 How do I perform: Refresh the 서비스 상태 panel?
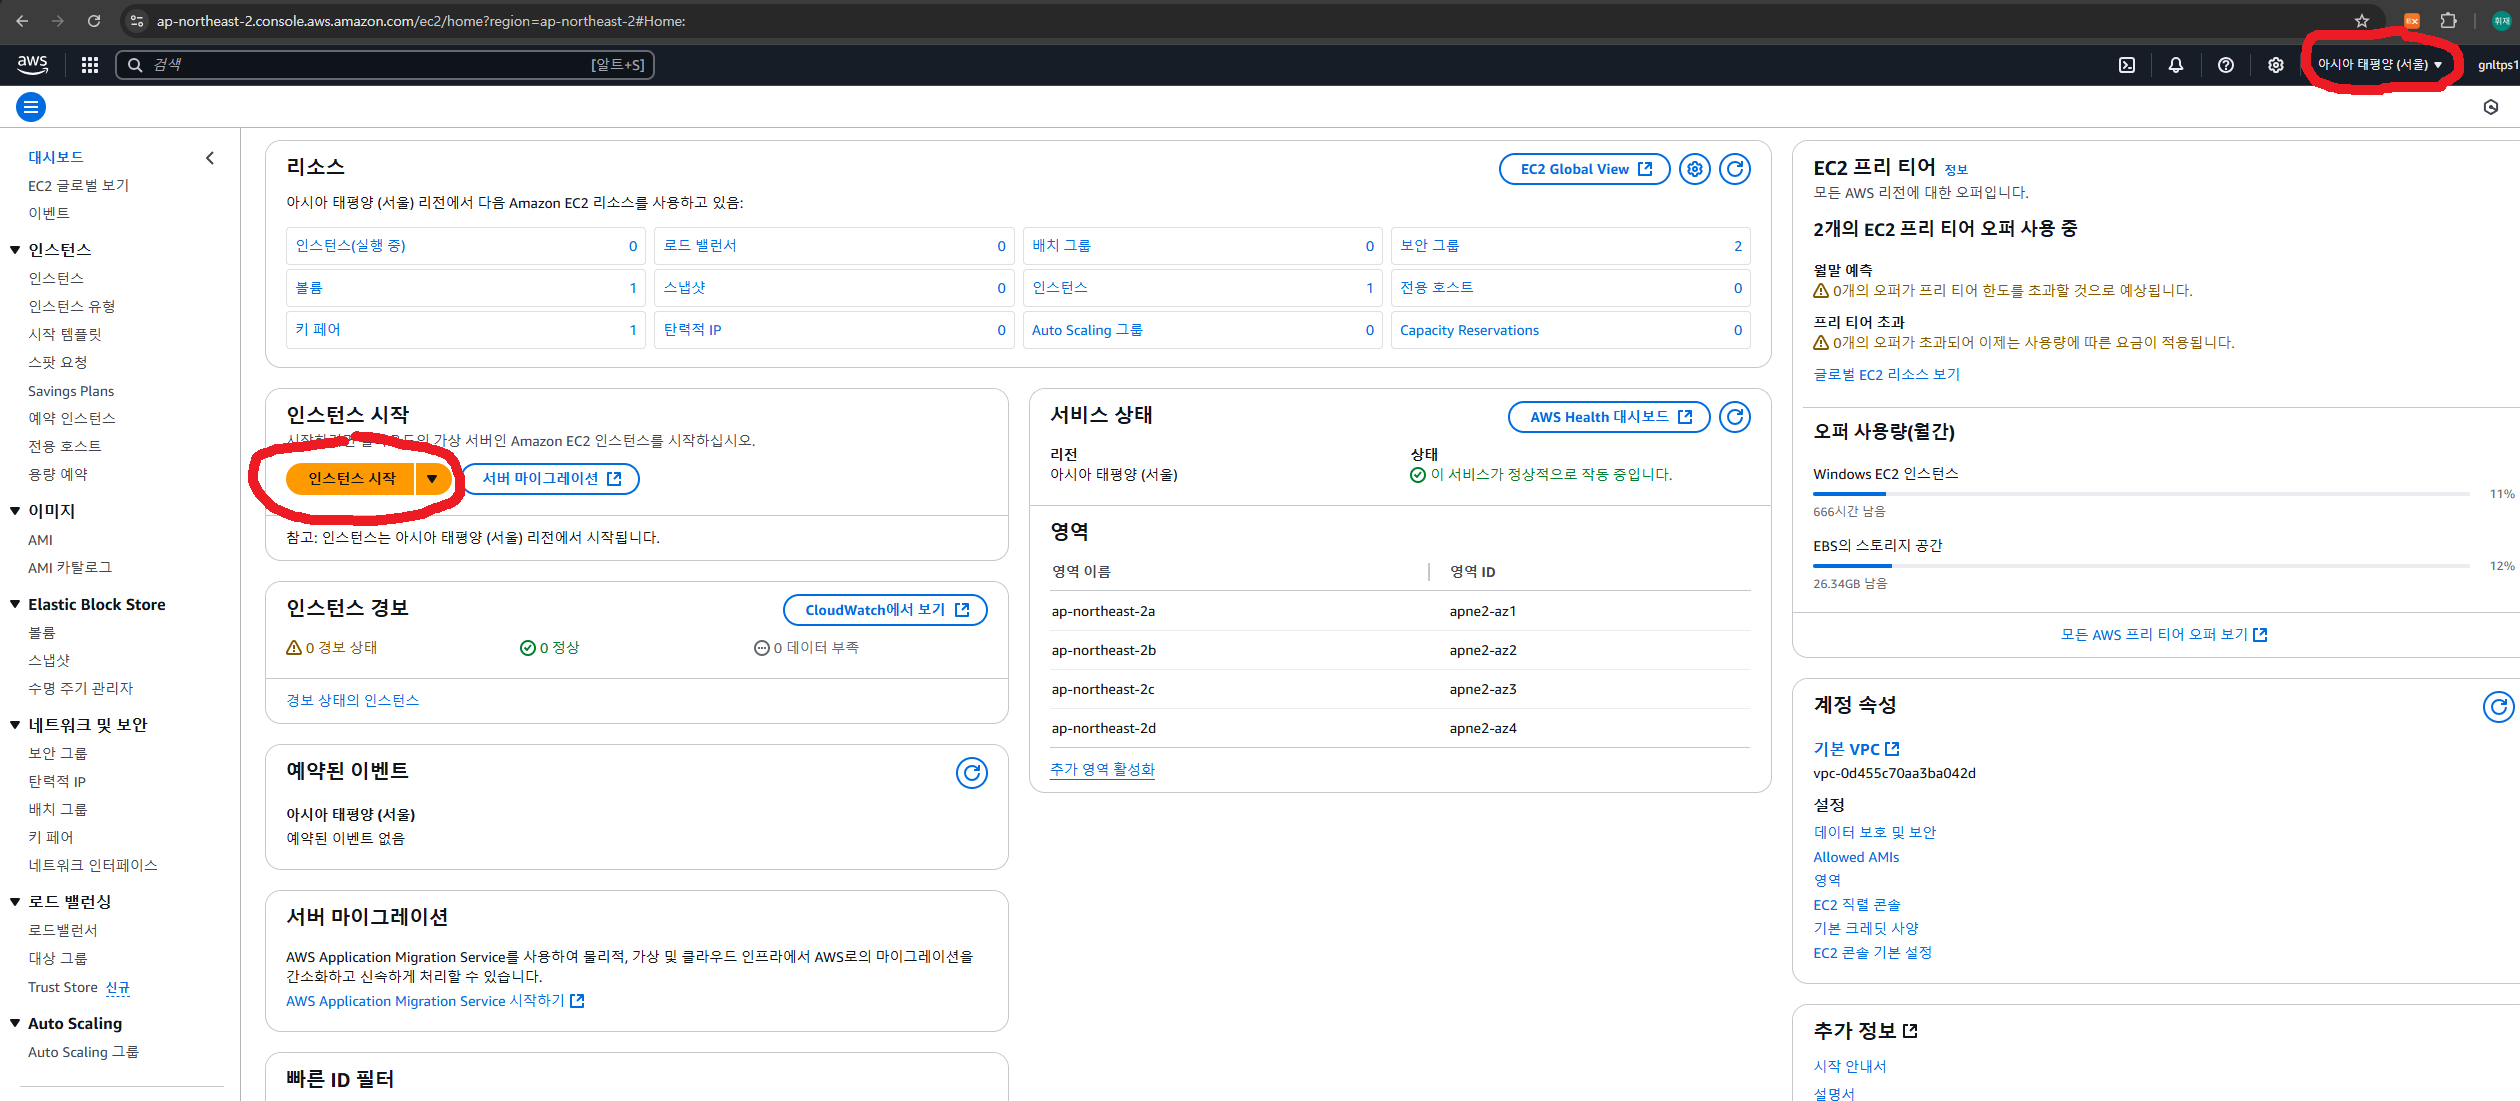click(x=1735, y=417)
